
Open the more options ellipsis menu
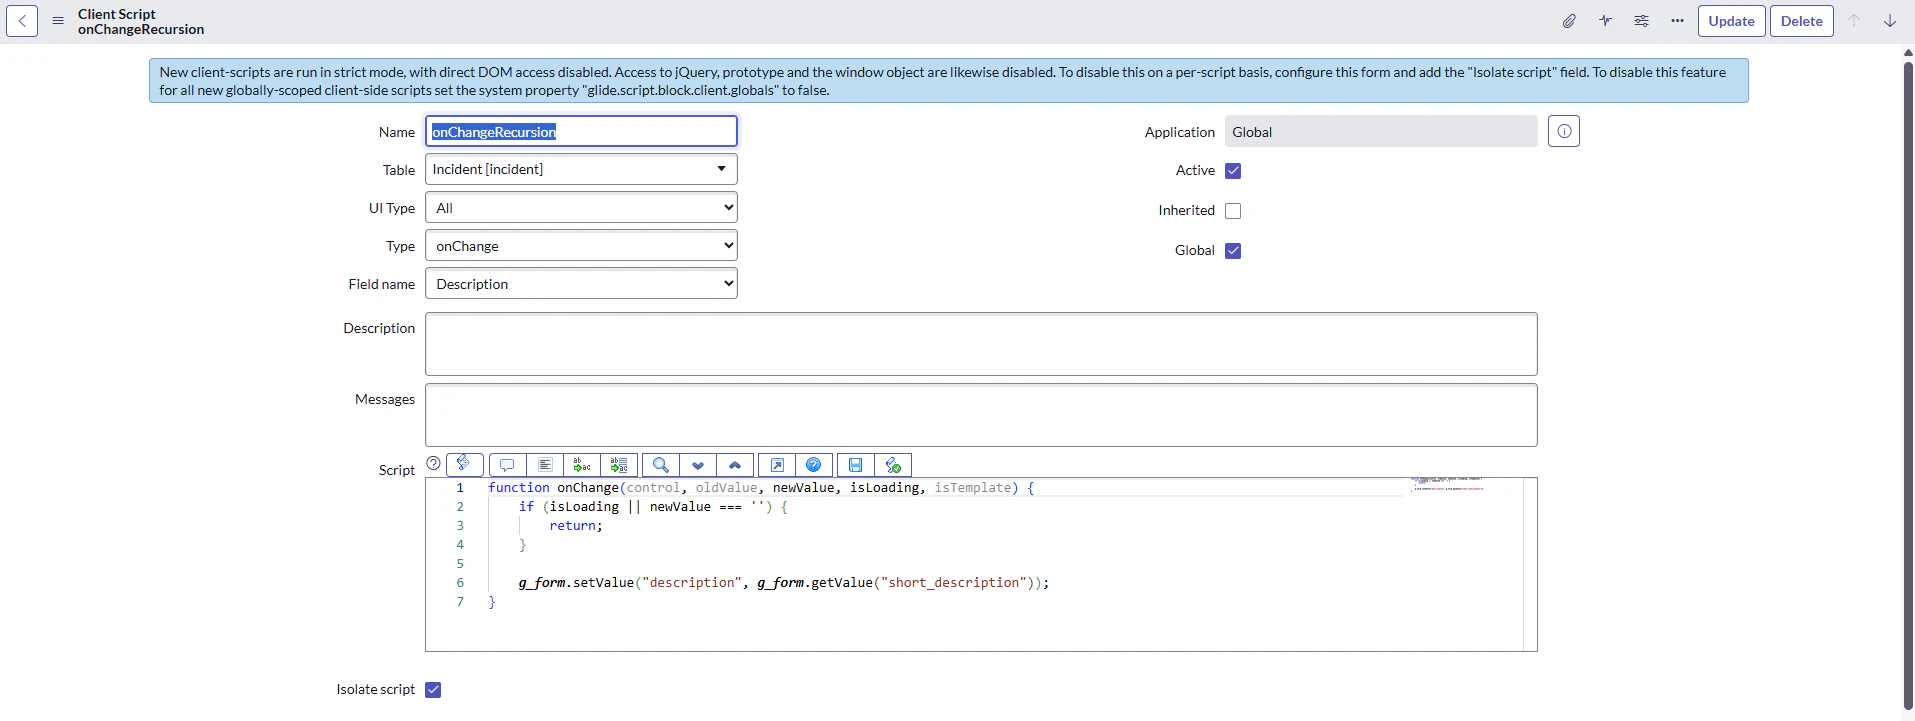1677,21
